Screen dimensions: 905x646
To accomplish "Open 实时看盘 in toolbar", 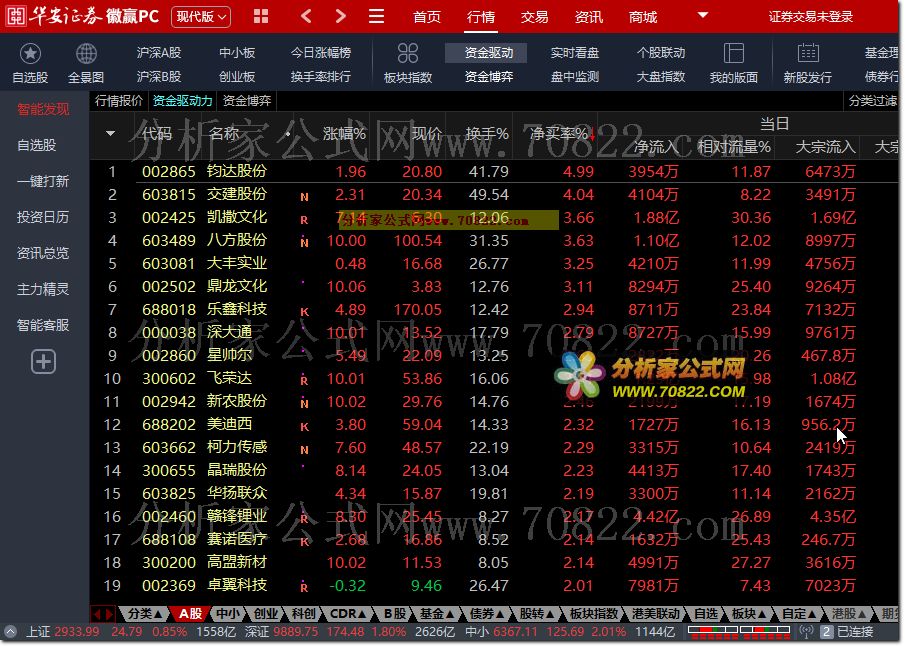I will 575,53.
